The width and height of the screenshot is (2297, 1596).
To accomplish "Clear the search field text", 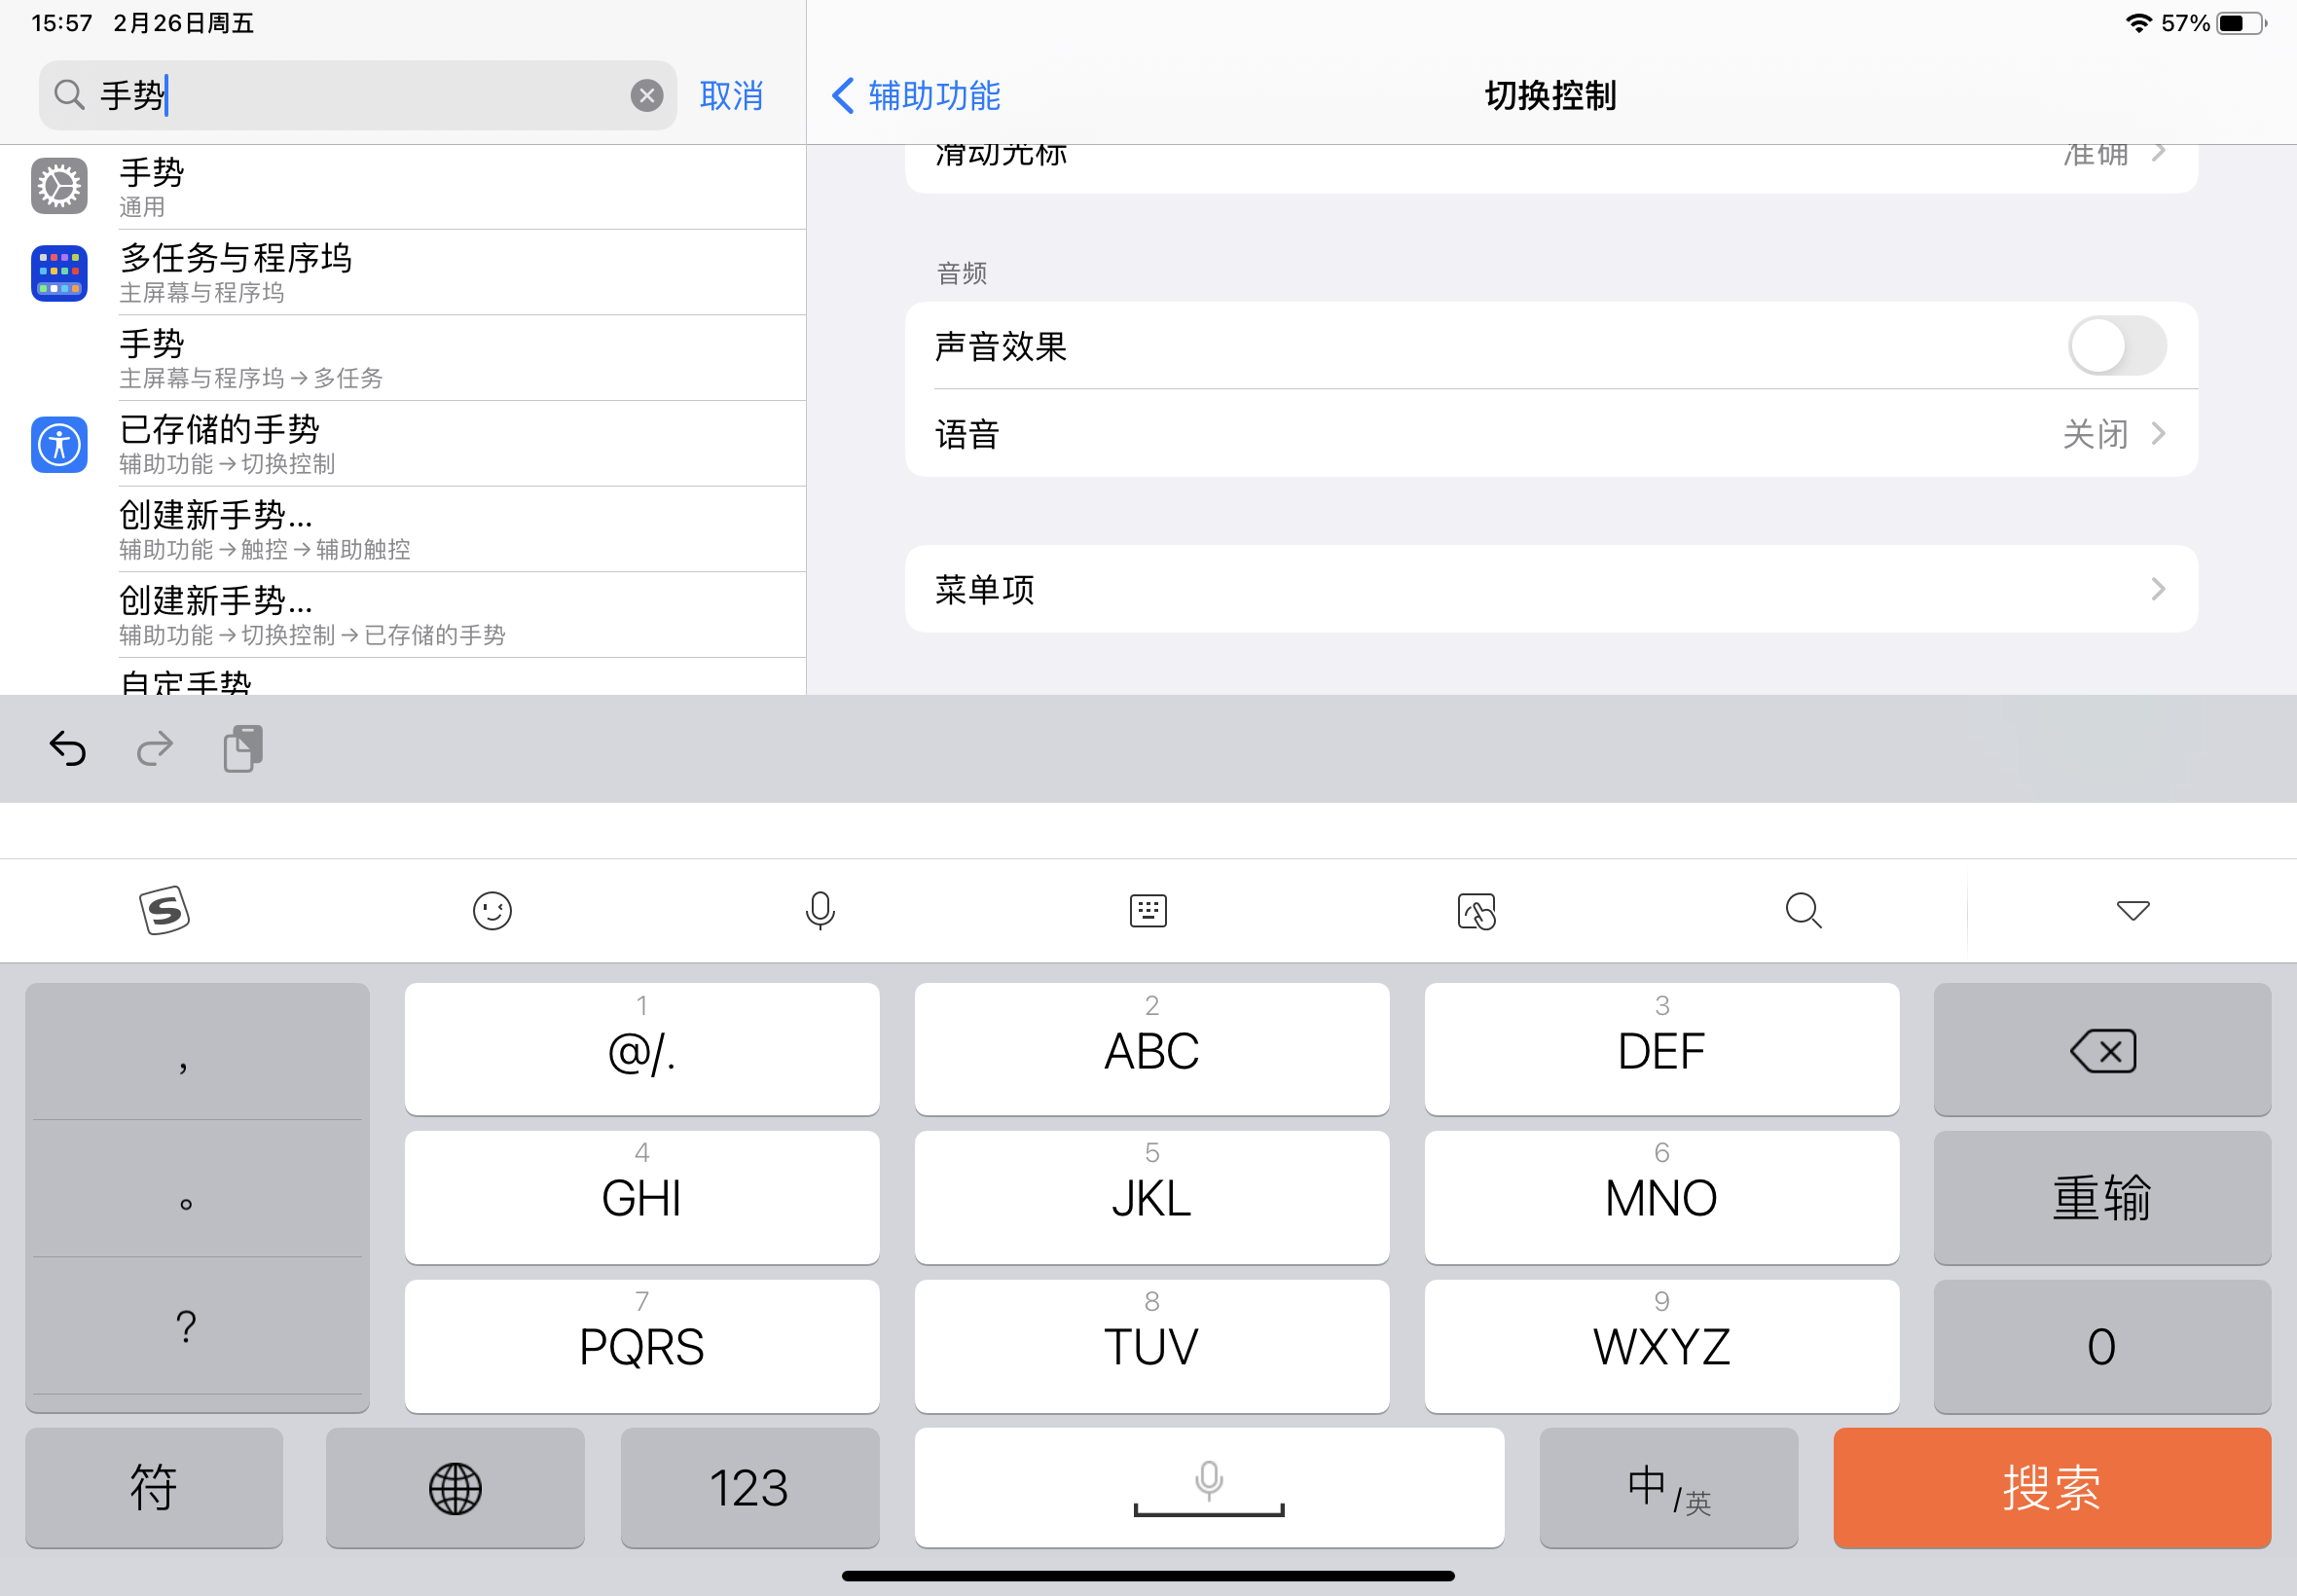I will point(647,96).
